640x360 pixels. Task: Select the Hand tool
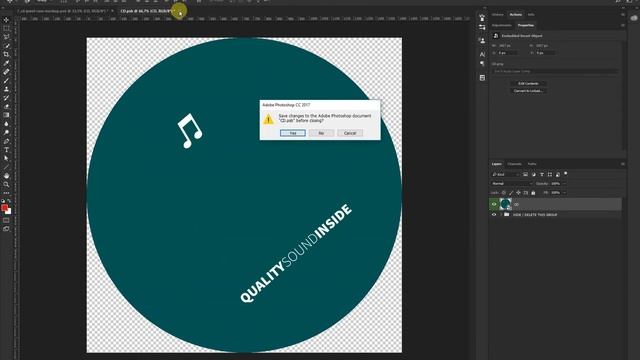click(x=6, y=176)
